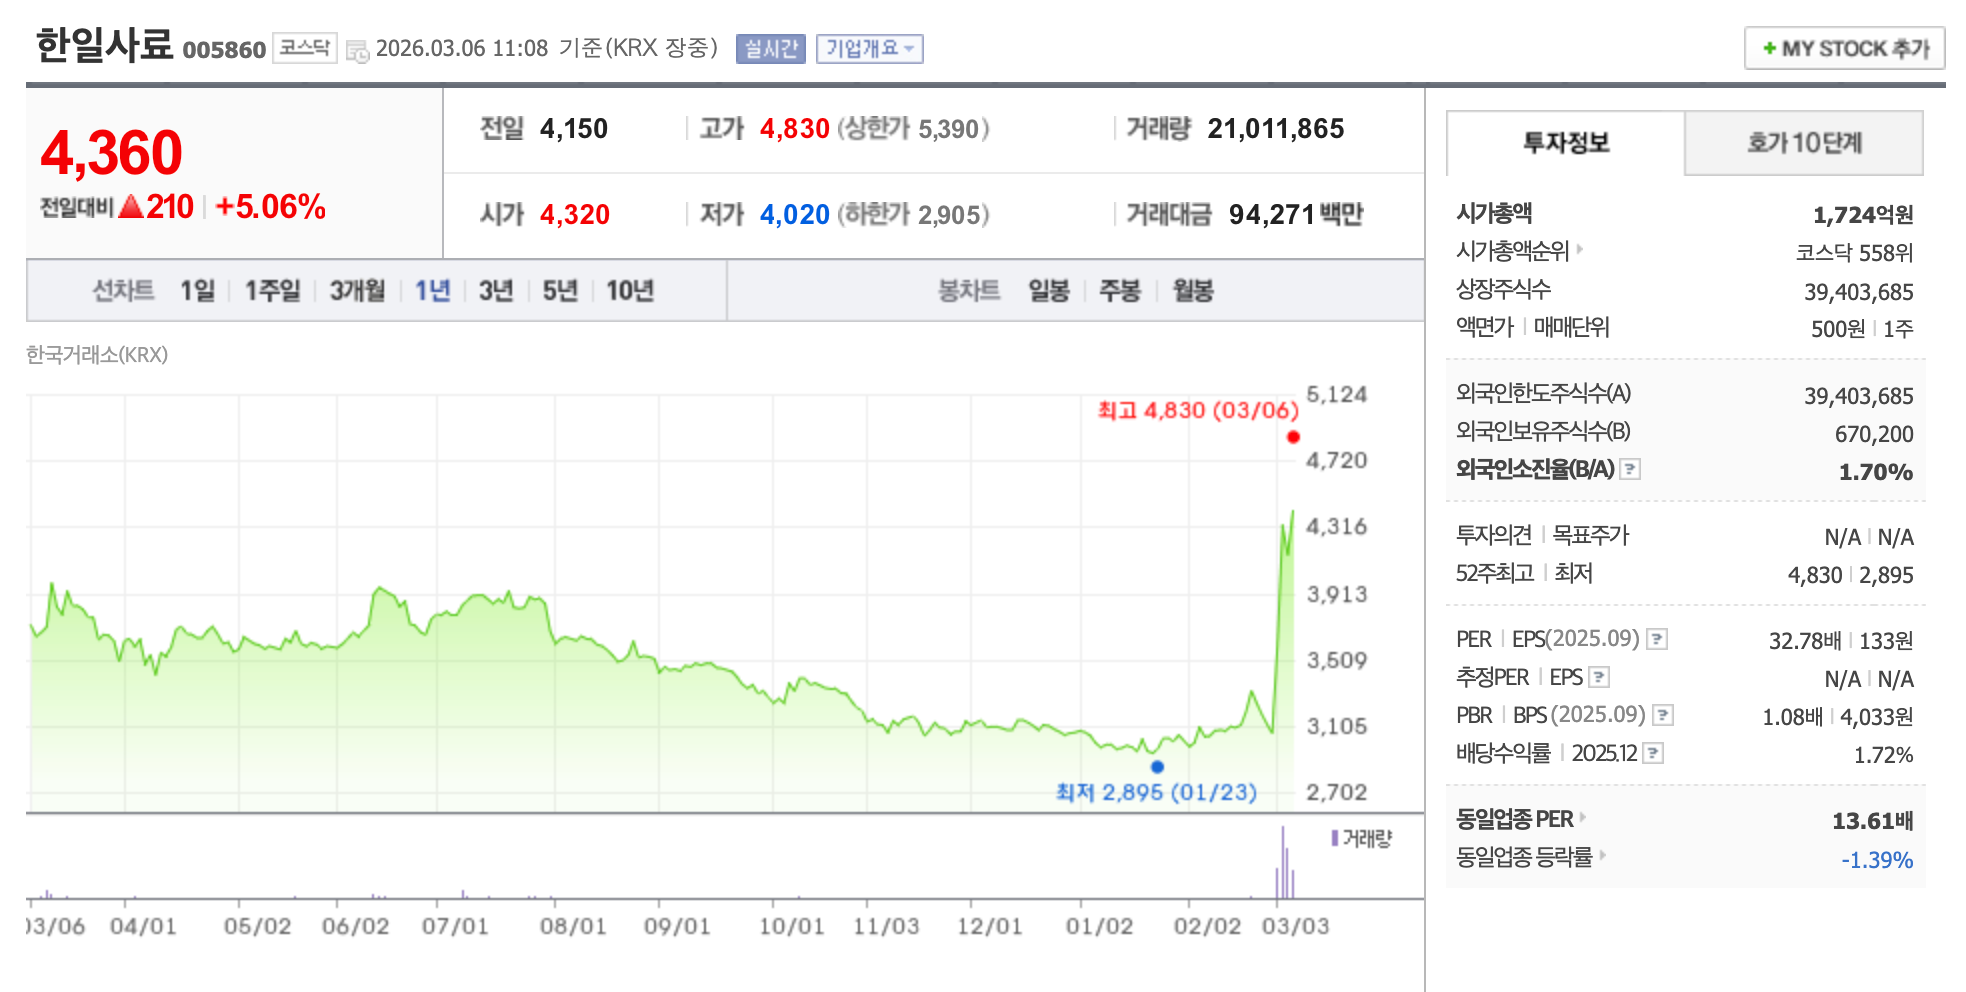Select the 10년 line chart period
The image size is (1966, 992).
coord(630,291)
